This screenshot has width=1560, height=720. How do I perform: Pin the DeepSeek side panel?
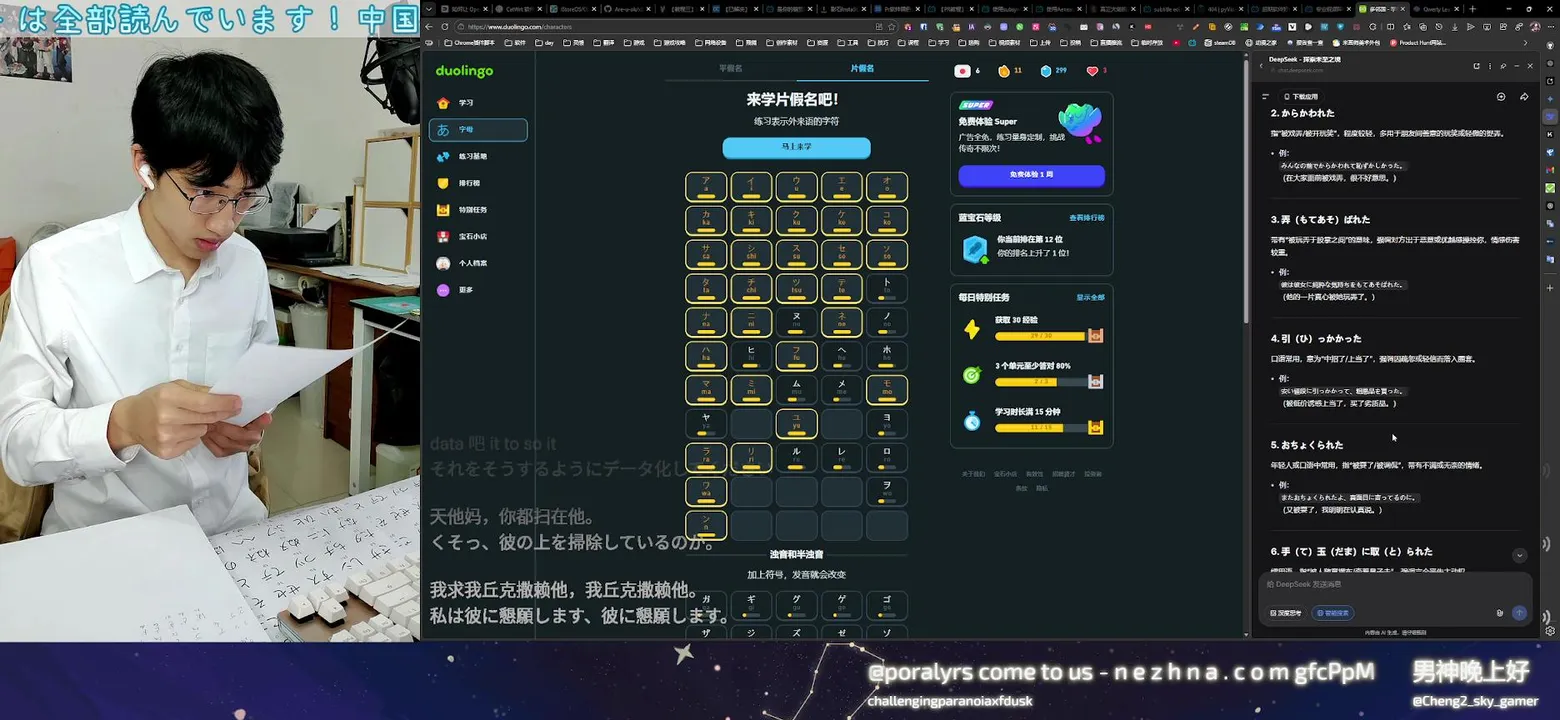click(x=1503, y=66)
